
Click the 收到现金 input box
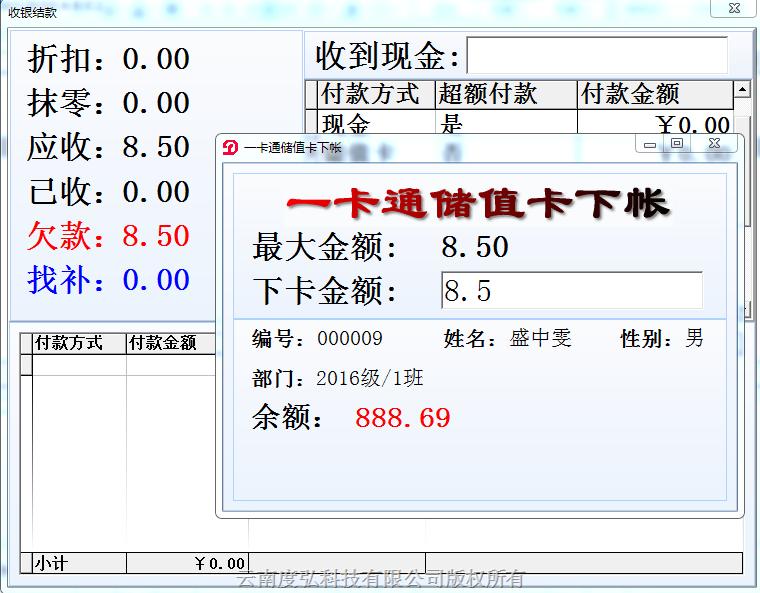tap(596, 56)
